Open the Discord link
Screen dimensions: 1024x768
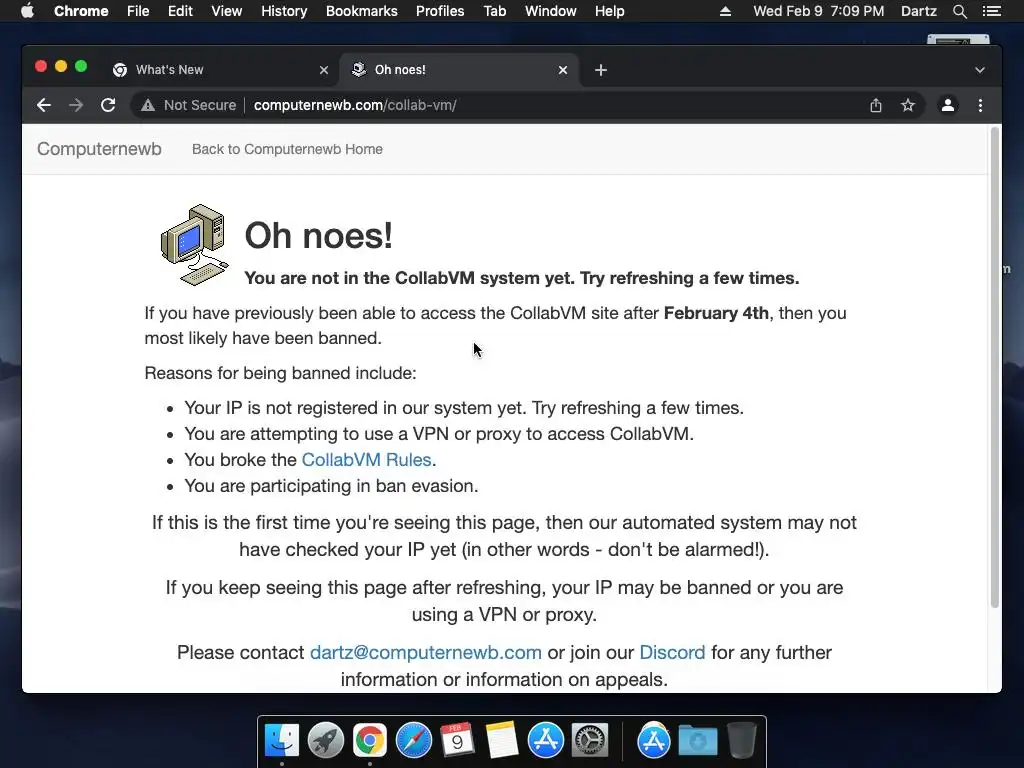click(672, 652)
